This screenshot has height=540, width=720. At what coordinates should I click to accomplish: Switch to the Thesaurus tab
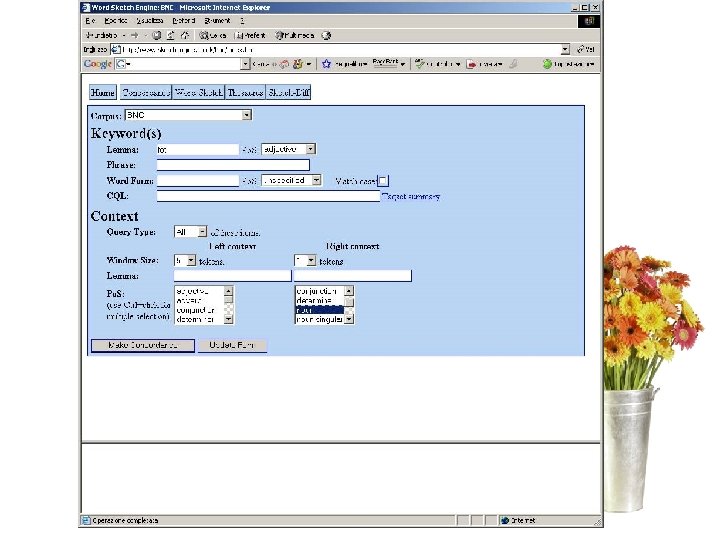246,92
